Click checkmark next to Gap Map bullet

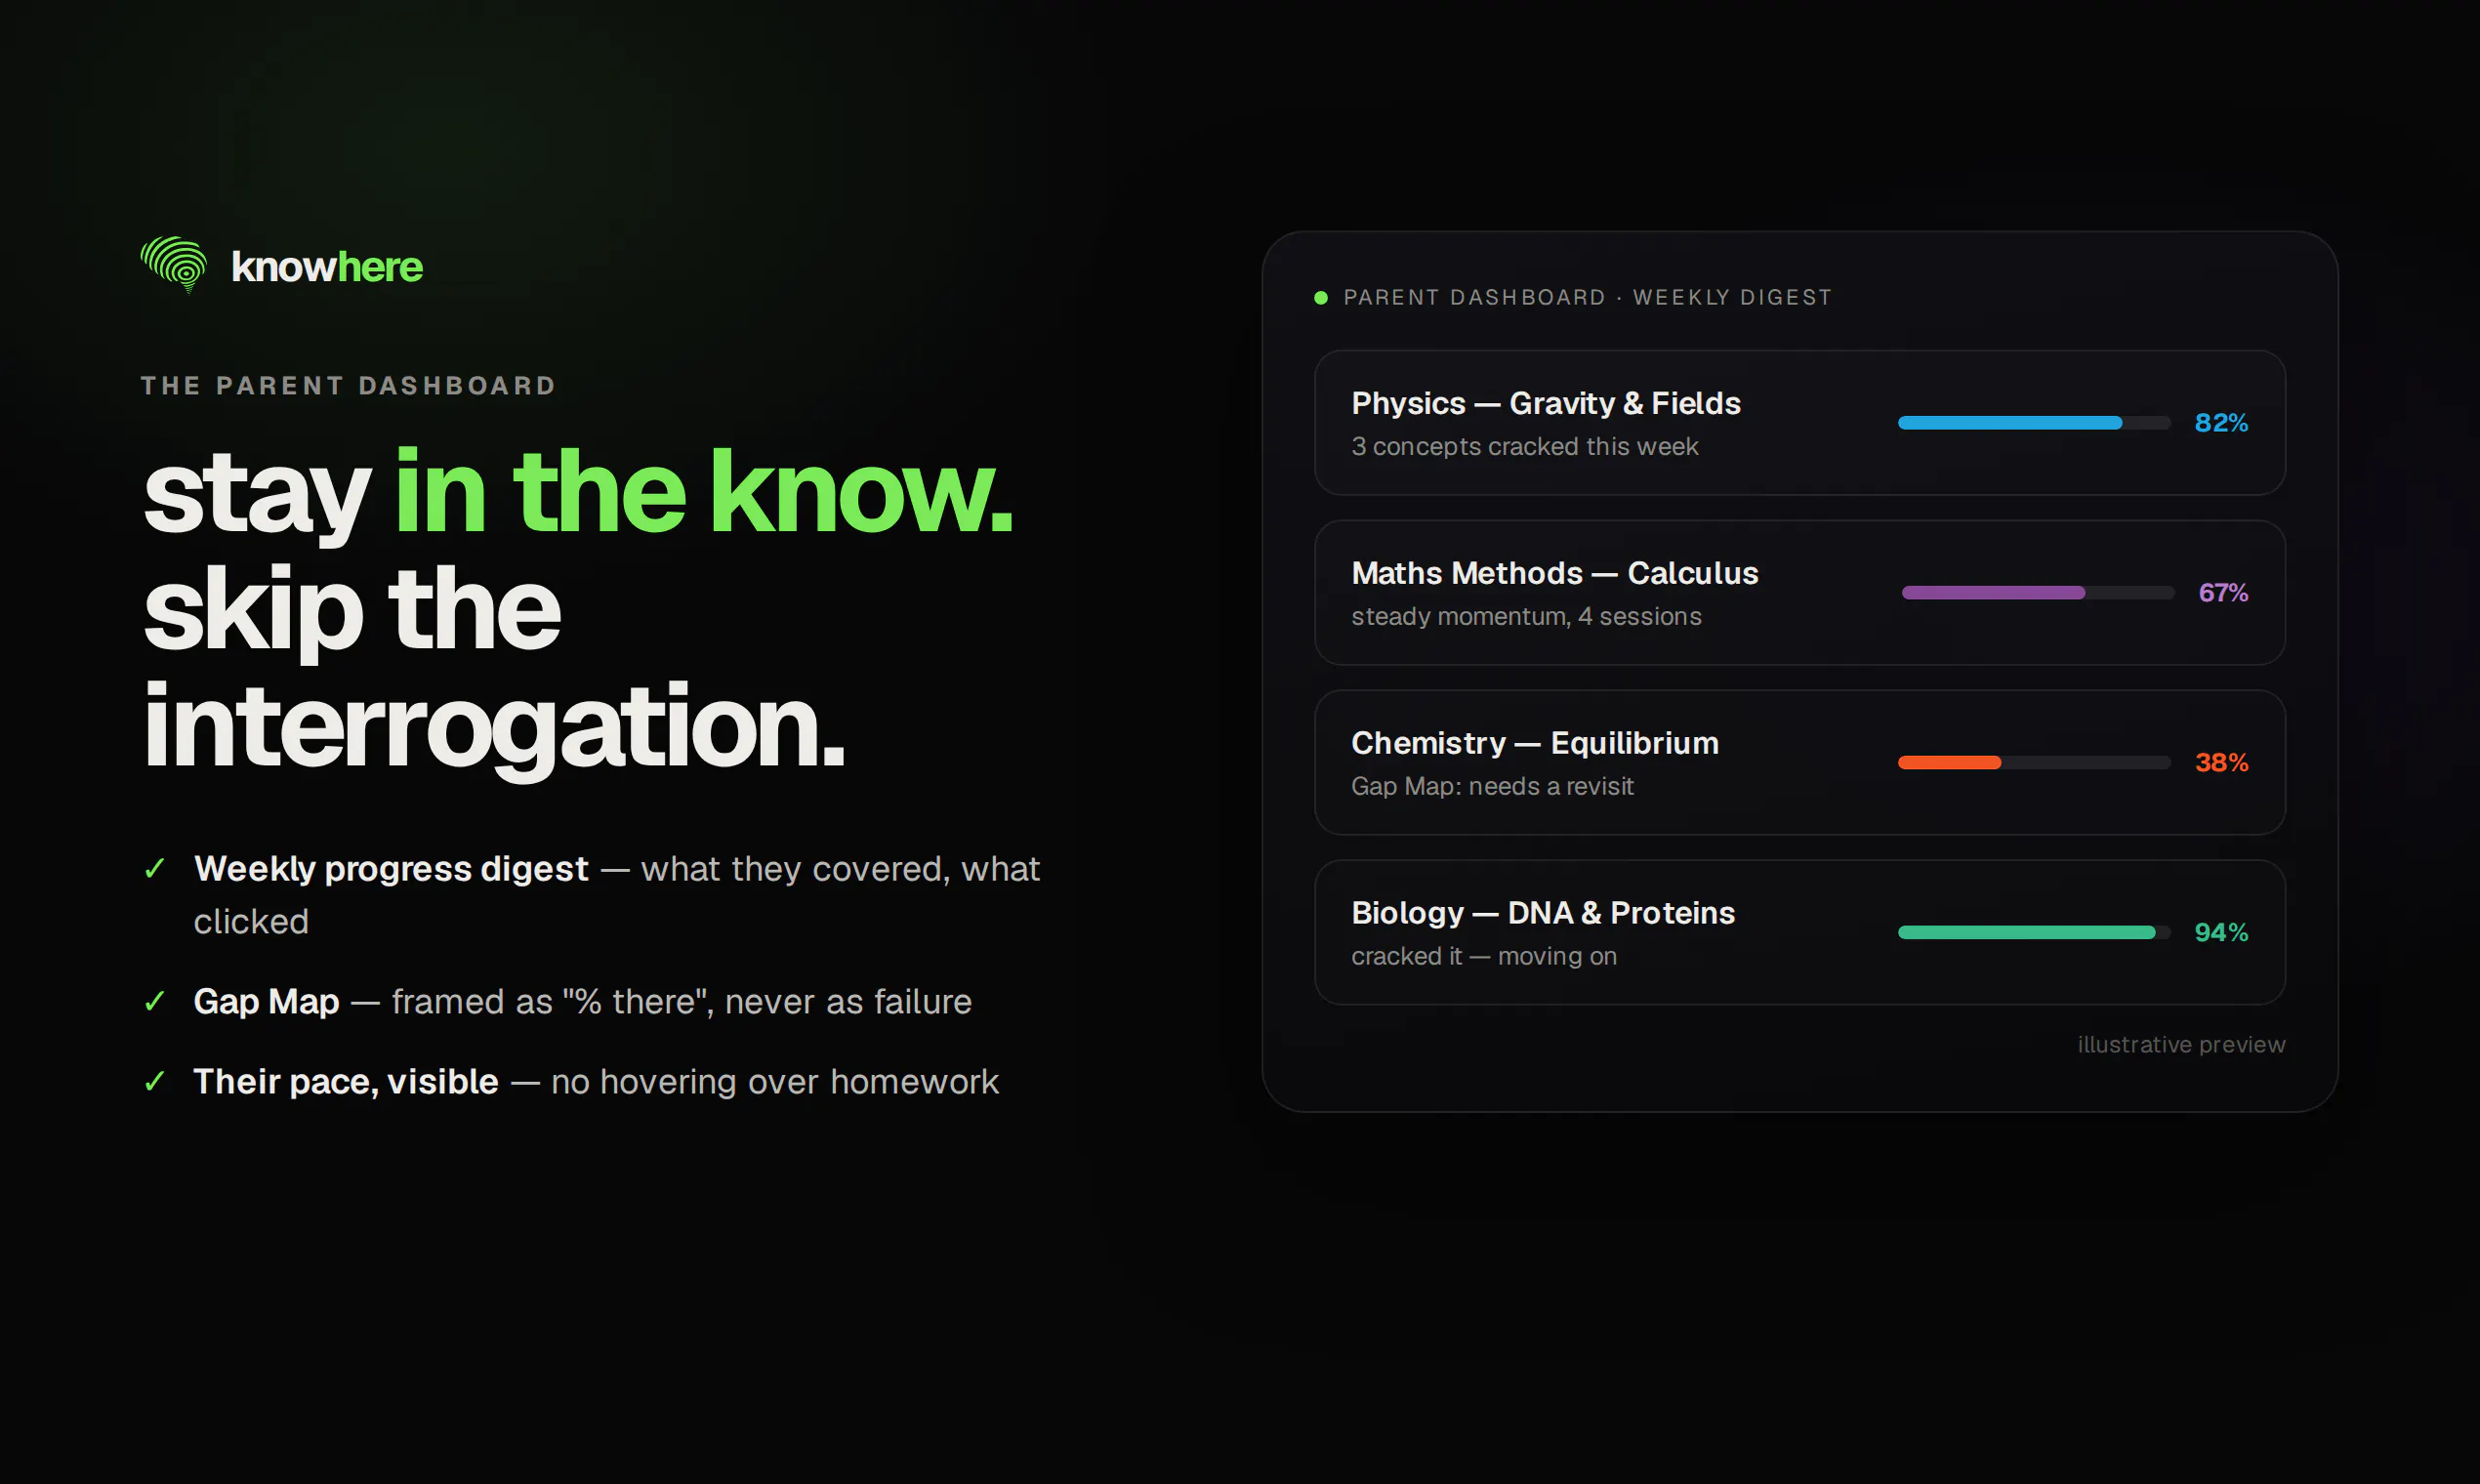point(154,1001)
